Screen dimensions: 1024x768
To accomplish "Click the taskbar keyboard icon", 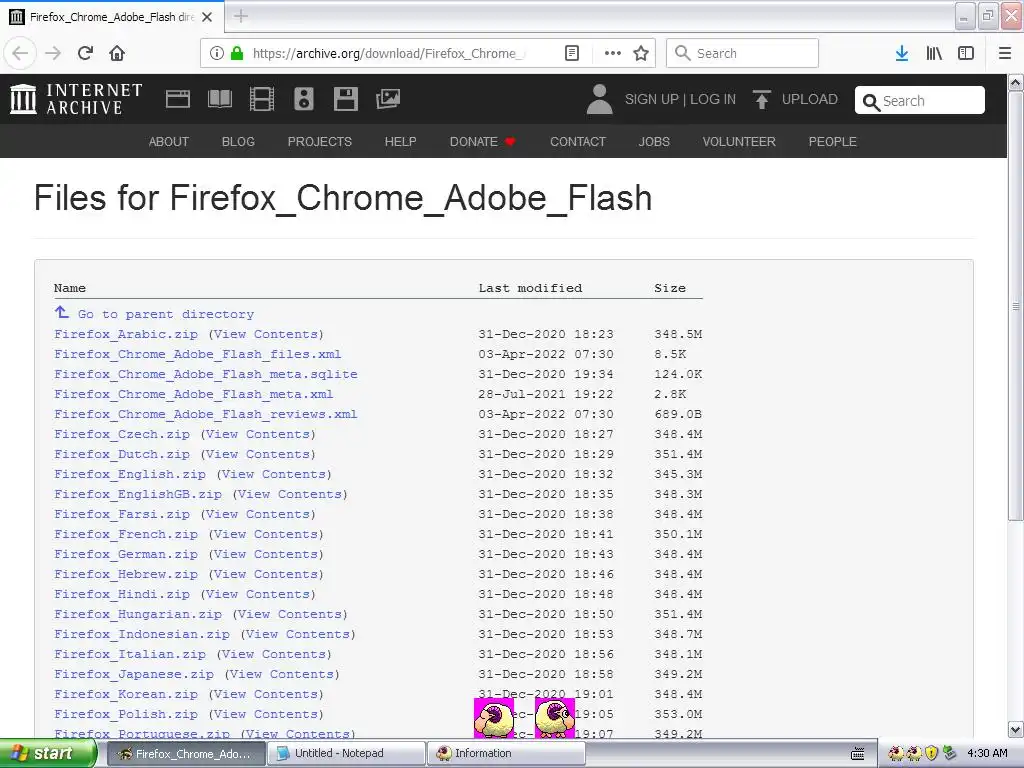I will pyautogui.click(x=858, y=754).
